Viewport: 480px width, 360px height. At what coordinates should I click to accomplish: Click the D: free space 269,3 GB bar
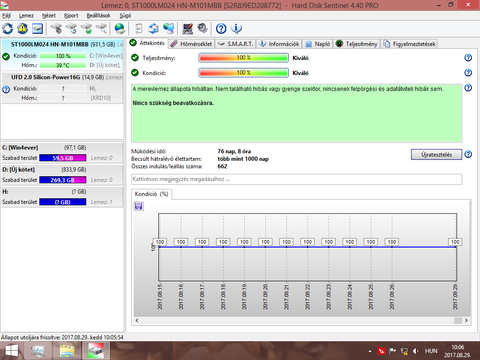click(x=63, y=180)
